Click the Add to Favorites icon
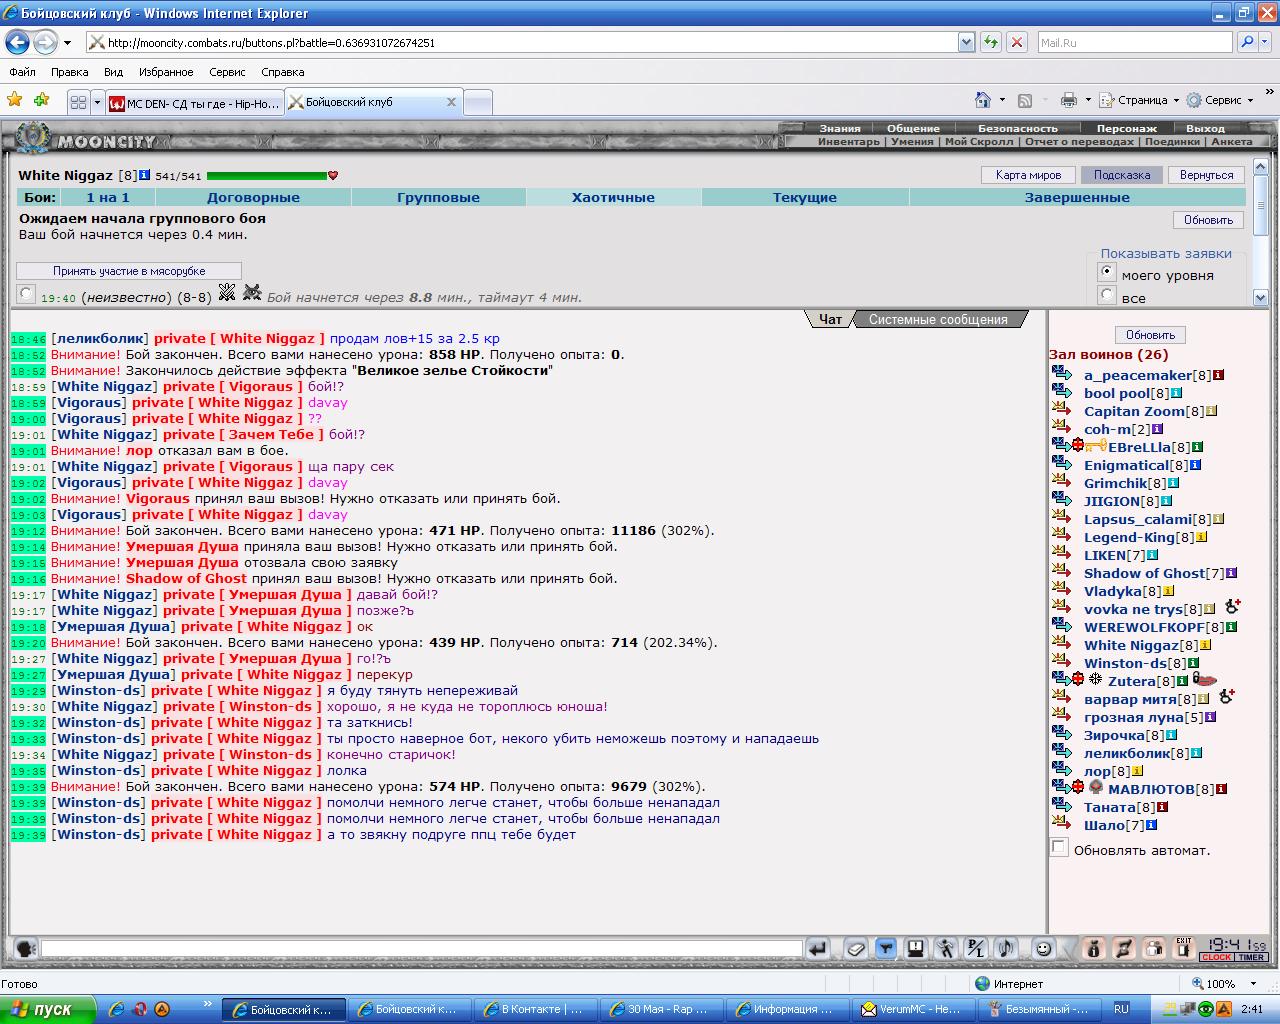The height and width of the screenshot is (1024, 1280). tap(41, 100)
